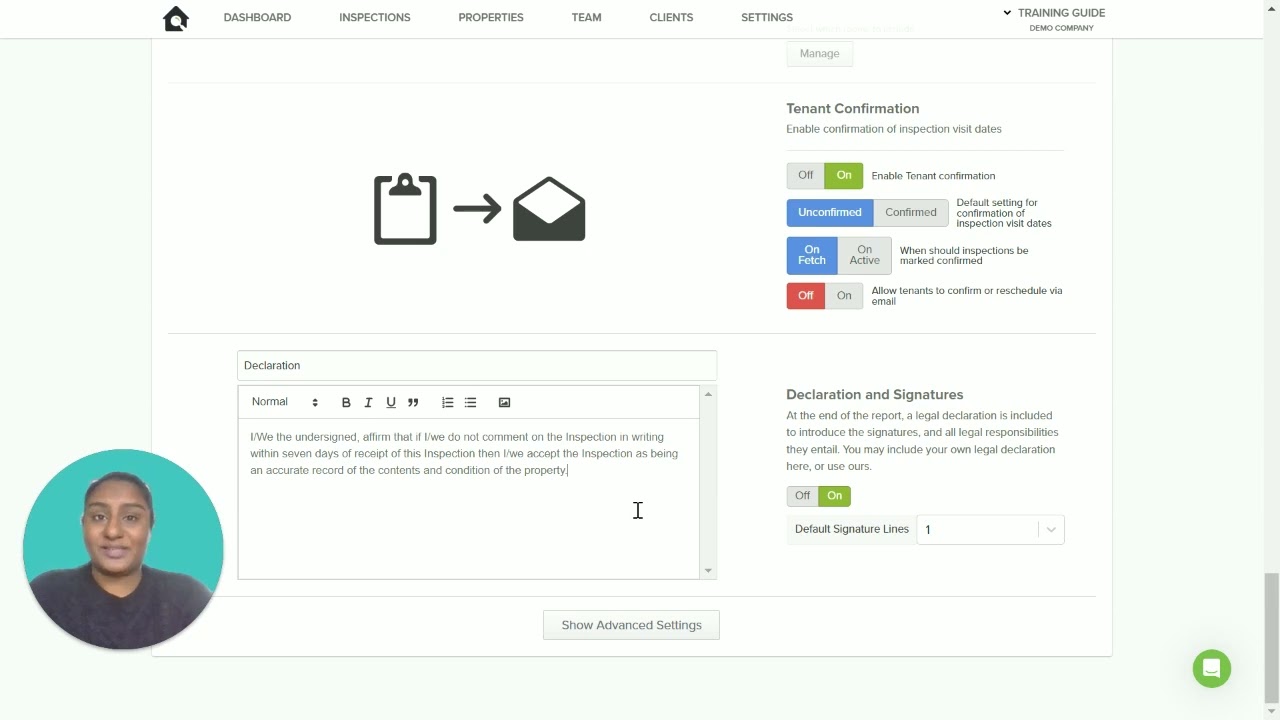Toggle bold formatting in the editor

point(346,402)
